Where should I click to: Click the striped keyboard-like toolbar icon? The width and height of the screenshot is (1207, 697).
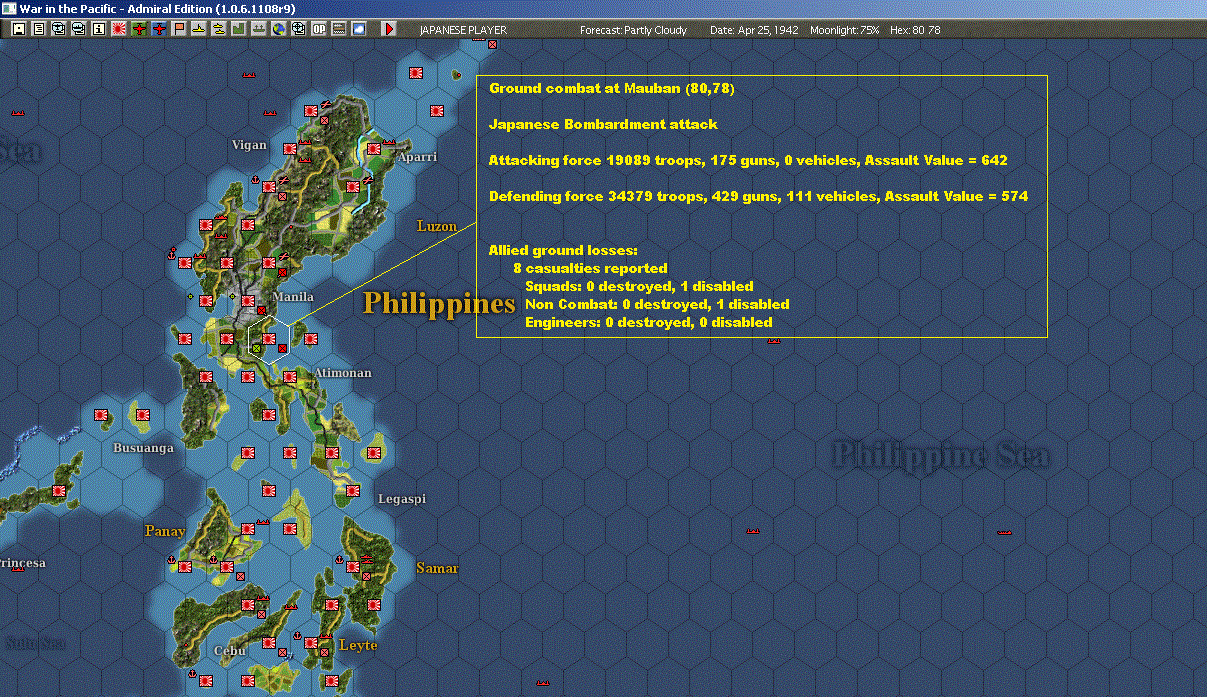pos(338,29)
